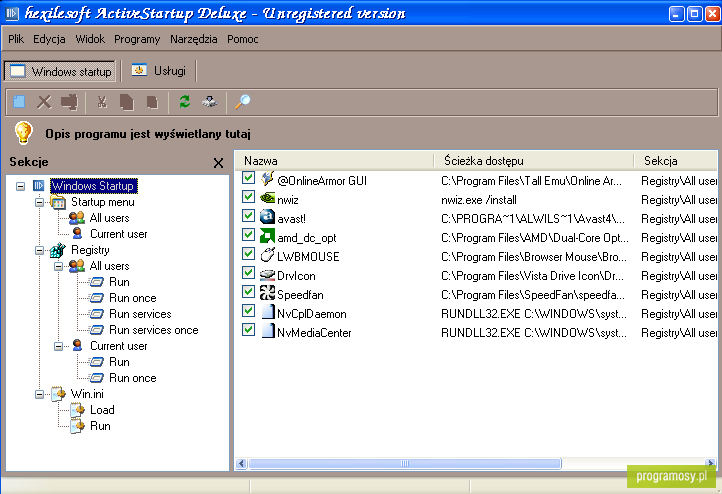Select Run services tree item
Image resolution: width=722 pixels, height=494 pixels.
pos(140,314)
